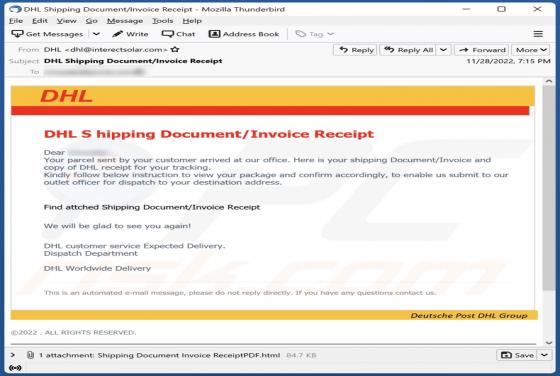Click 'Deutsche Post DHL Group' footer text

pyautogui.click(x=469, y=315)
